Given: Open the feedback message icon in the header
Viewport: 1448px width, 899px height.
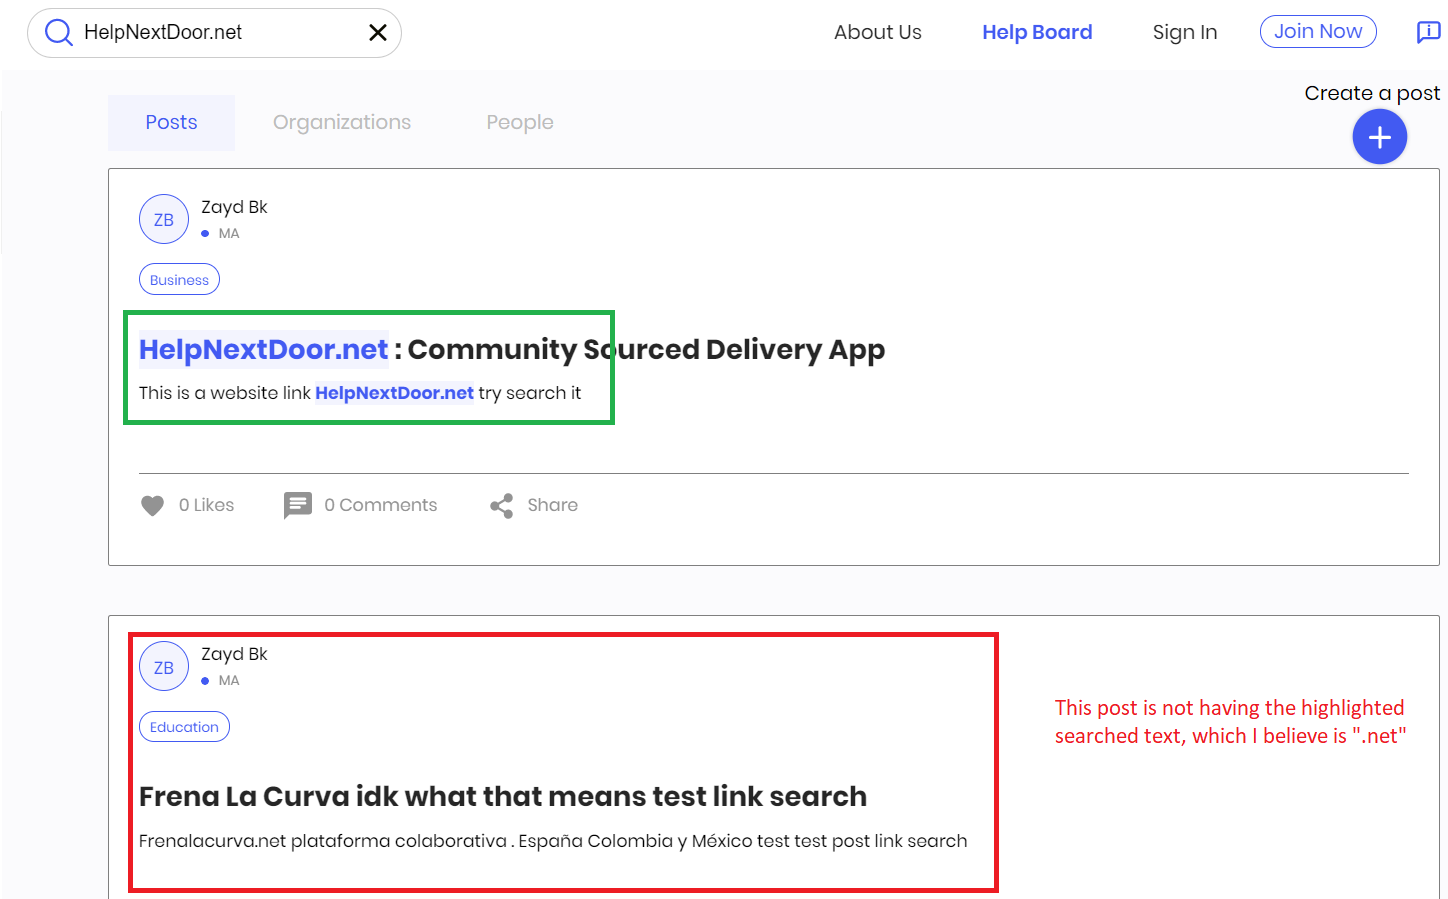Looking at the screenshot, I should coord(1428,32).
